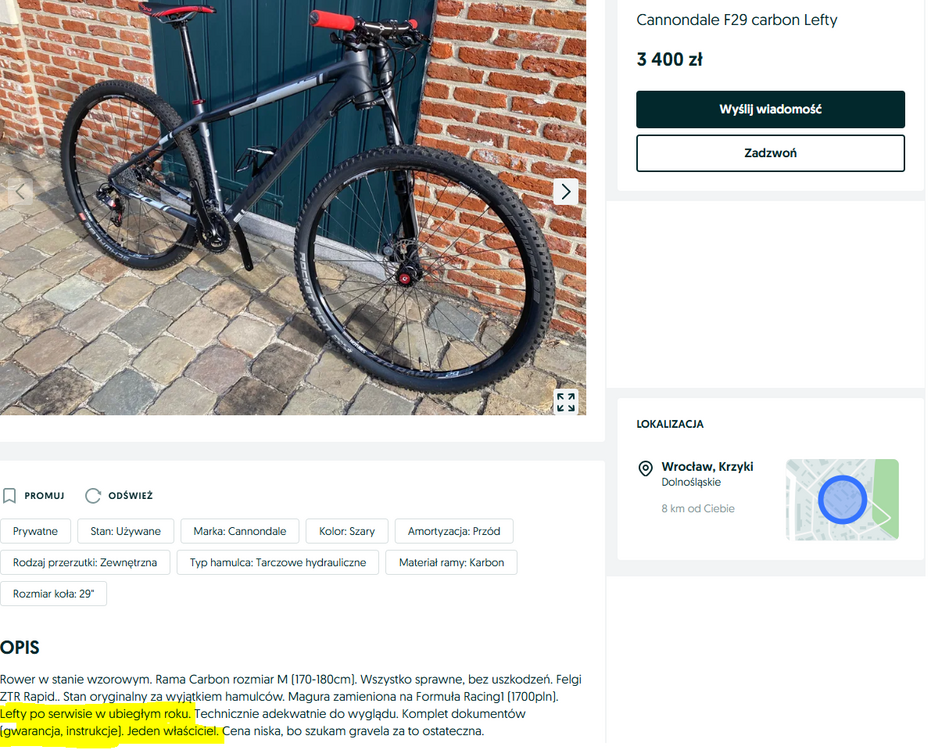This screenshot has width=931, height=750.
Task: Click the Prywatne listing tag
Action: [36, 531]
